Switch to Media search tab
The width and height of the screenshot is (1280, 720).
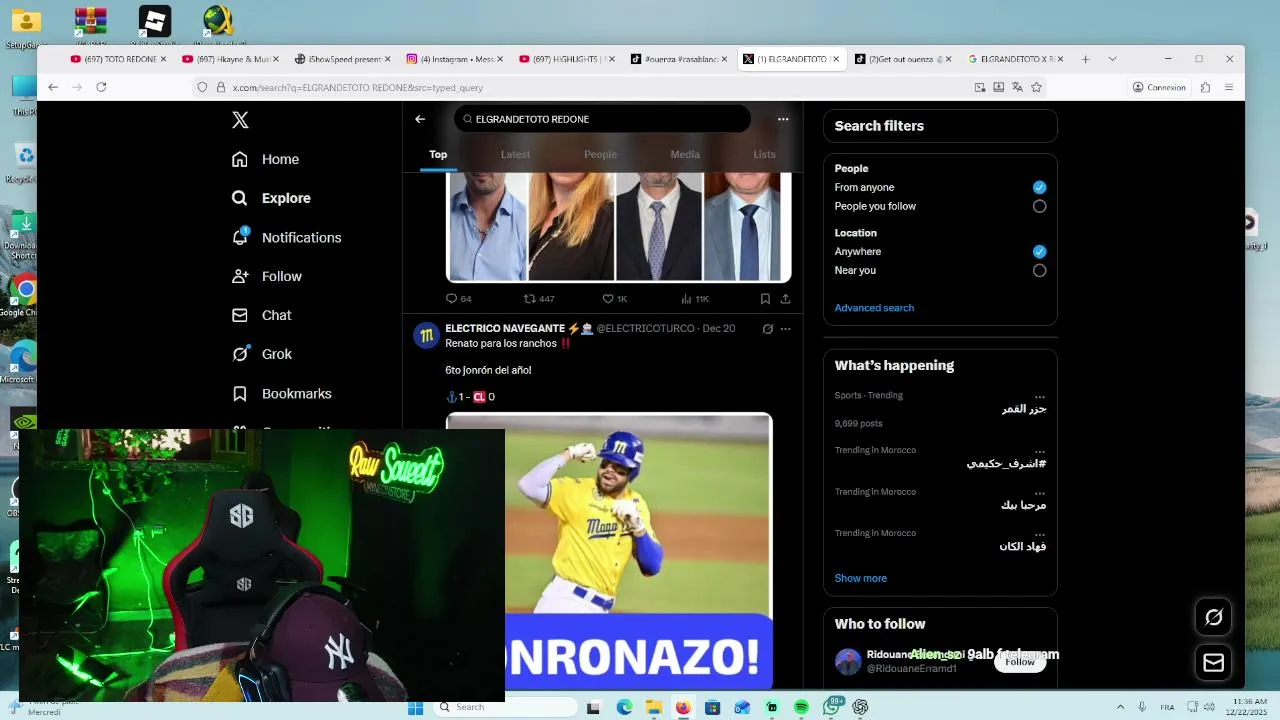click(x=685, y=154)
